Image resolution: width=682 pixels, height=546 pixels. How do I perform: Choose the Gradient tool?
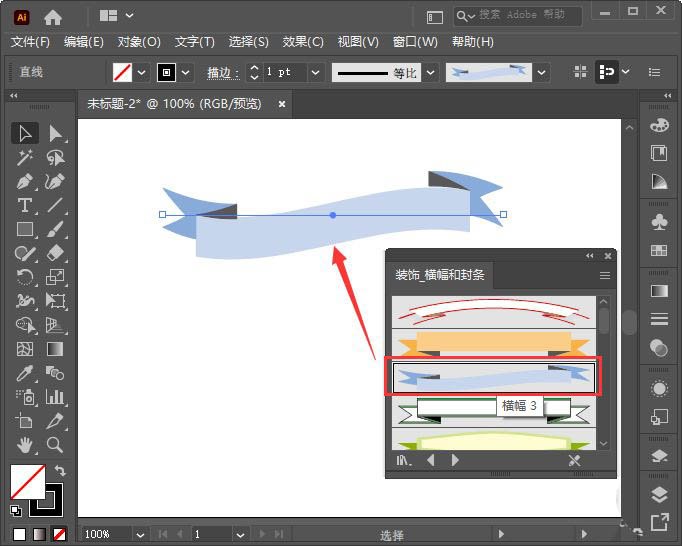click(x=55, y=349)
